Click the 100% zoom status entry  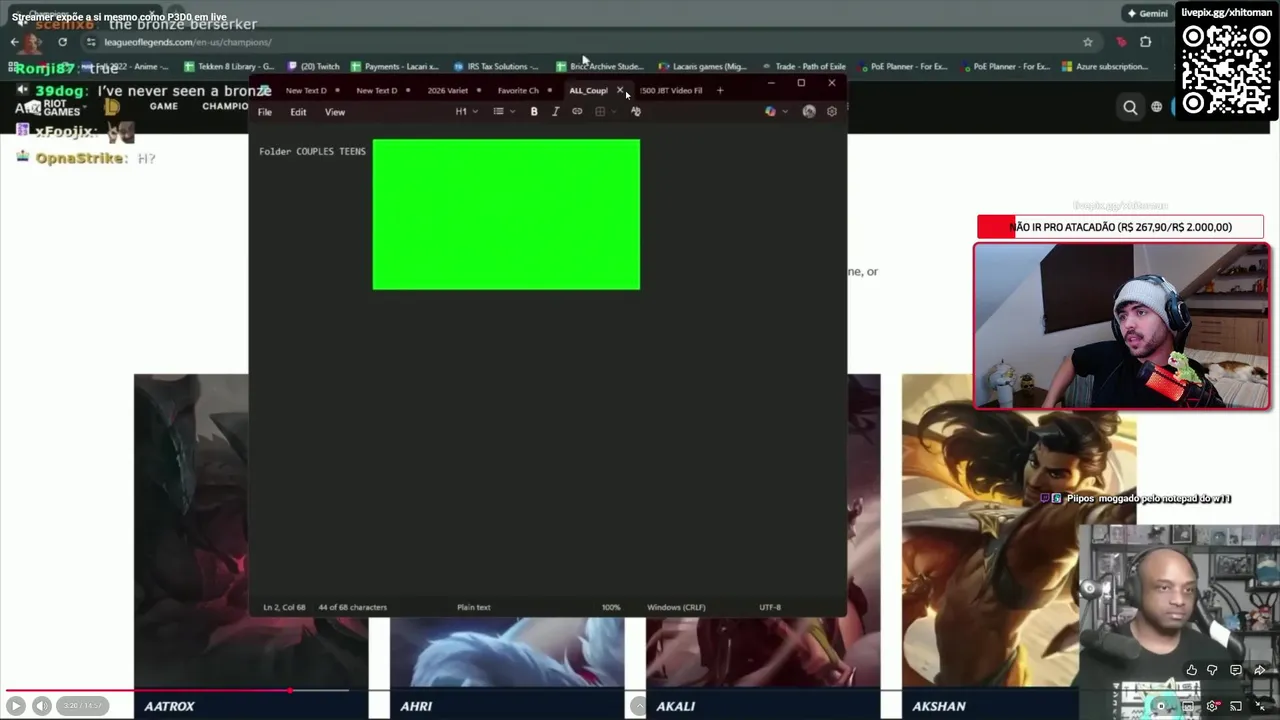(x=611, y=607)
